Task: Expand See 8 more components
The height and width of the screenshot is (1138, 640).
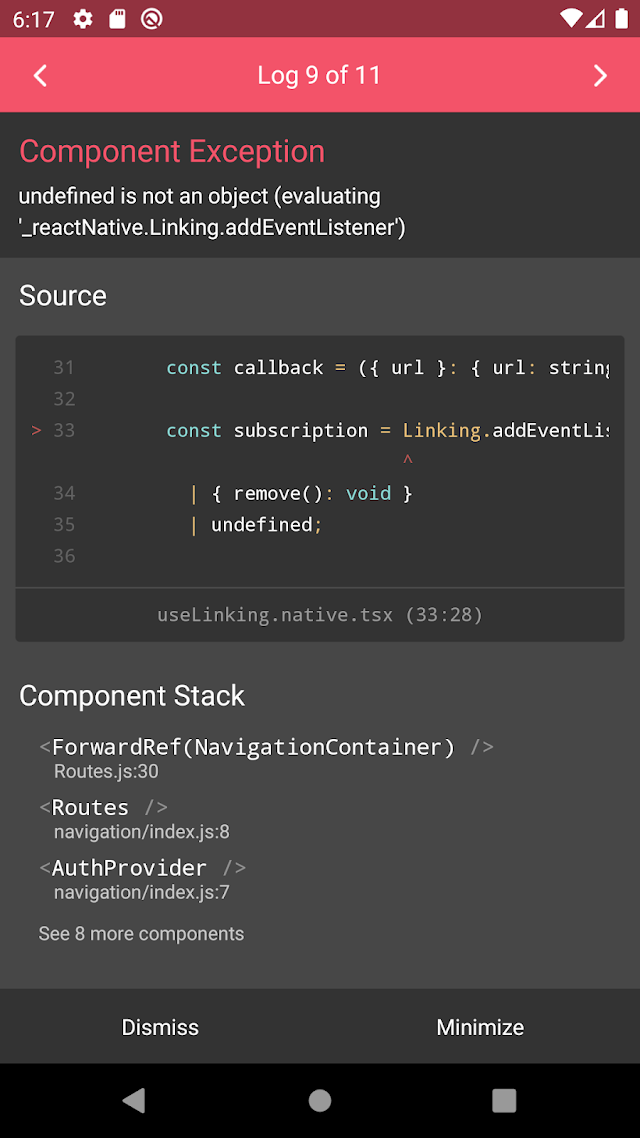Action: pos(141,934)
